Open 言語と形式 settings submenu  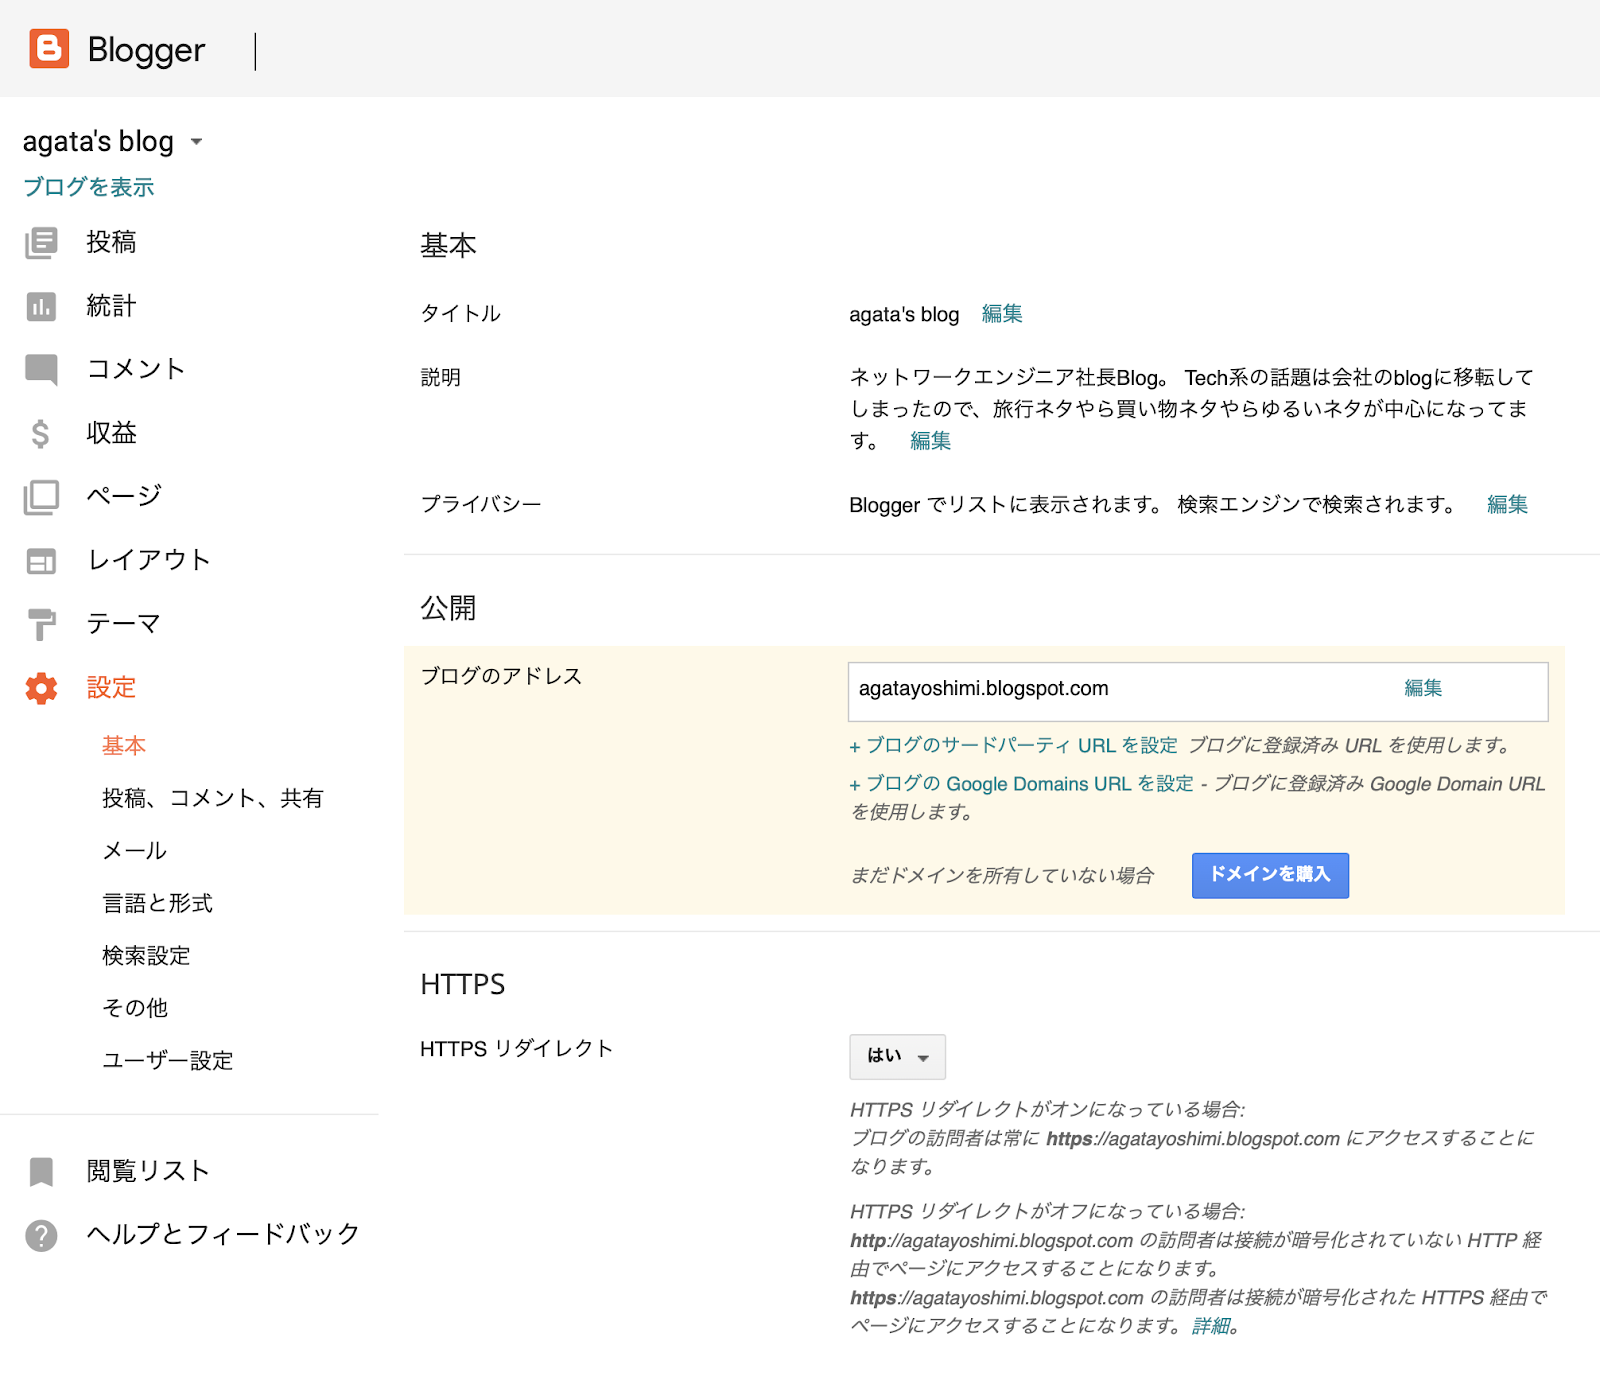[158, 903]
